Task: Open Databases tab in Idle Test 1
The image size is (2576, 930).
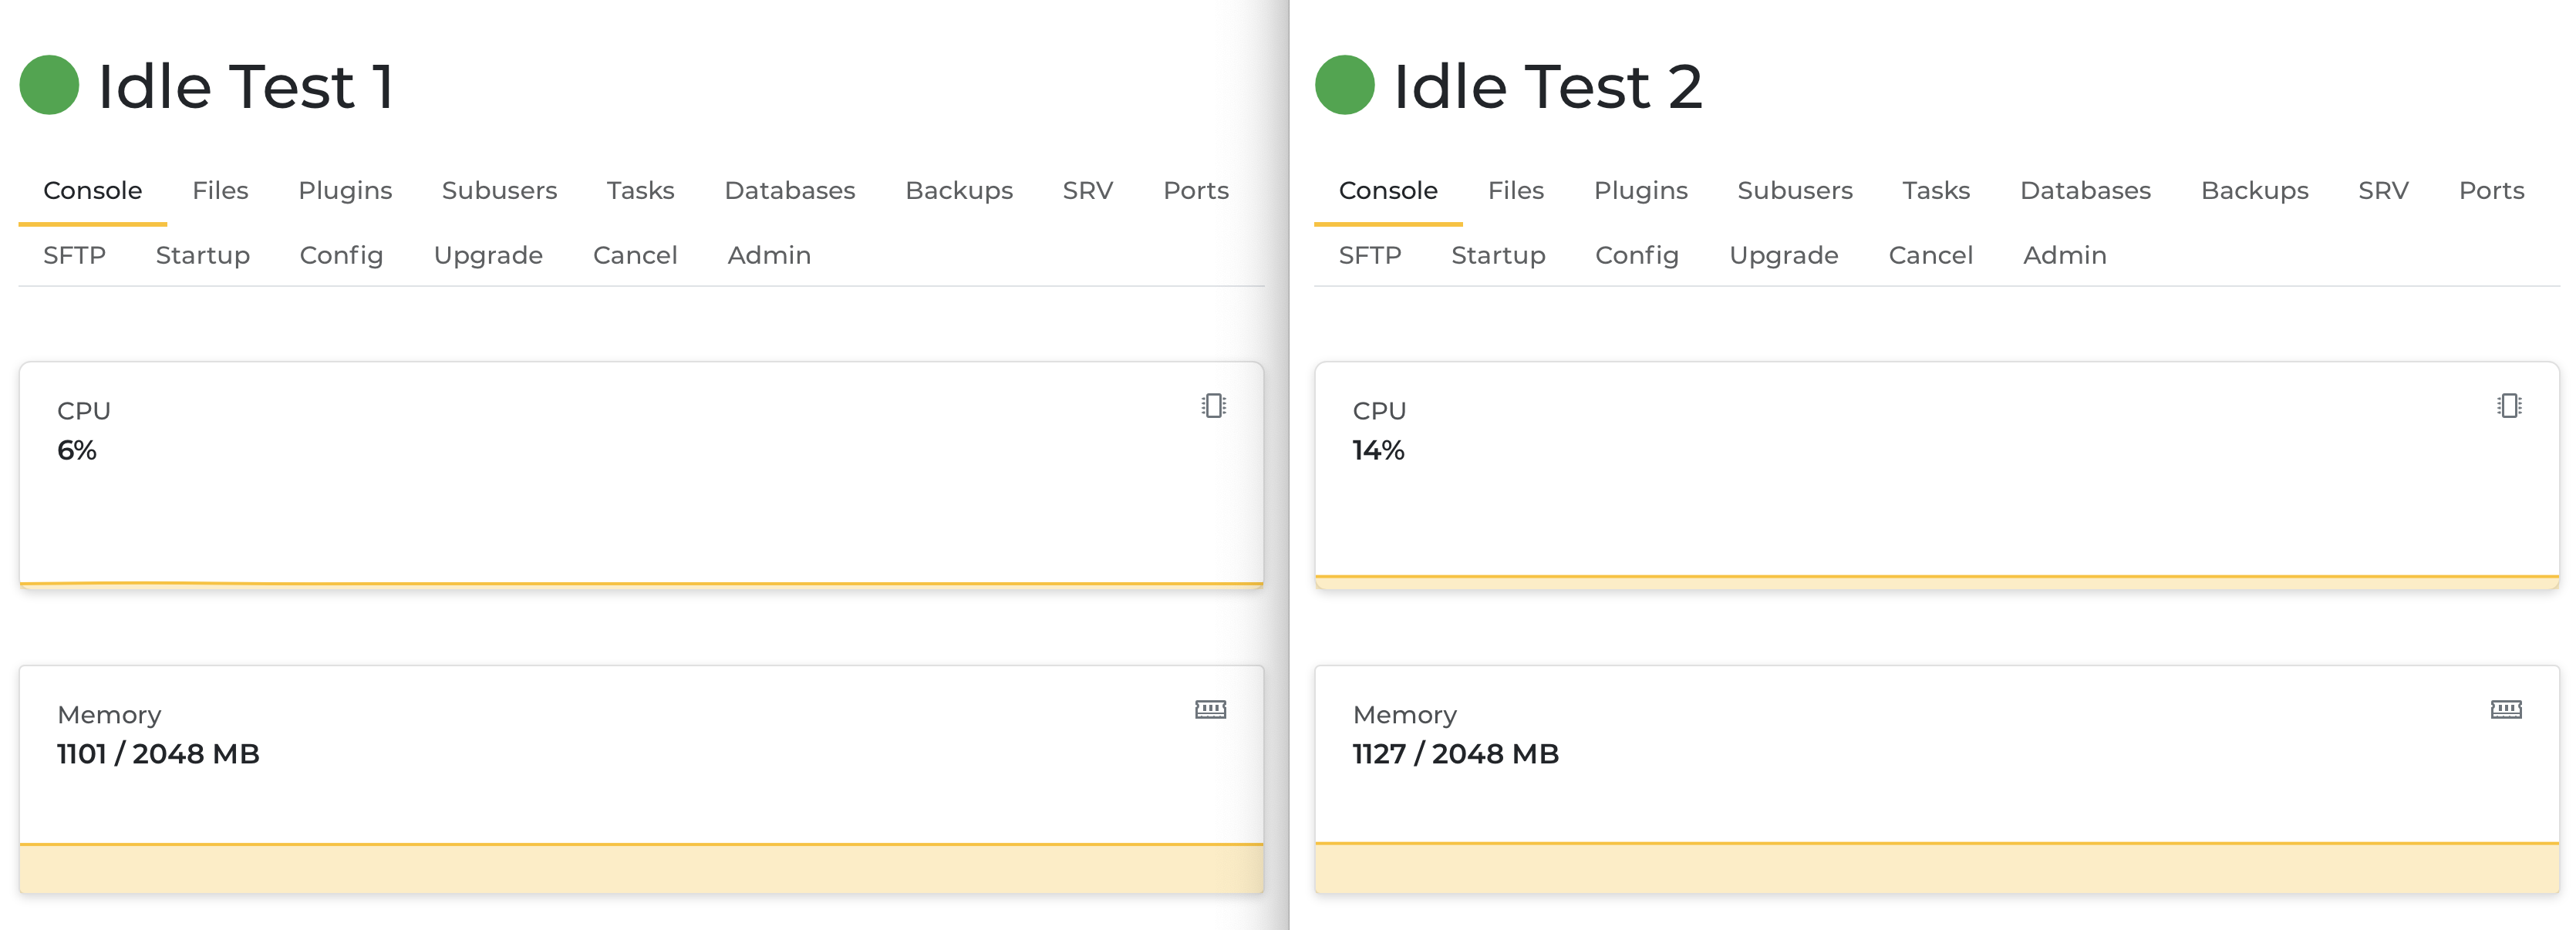Action: click(x=789, y=190)
